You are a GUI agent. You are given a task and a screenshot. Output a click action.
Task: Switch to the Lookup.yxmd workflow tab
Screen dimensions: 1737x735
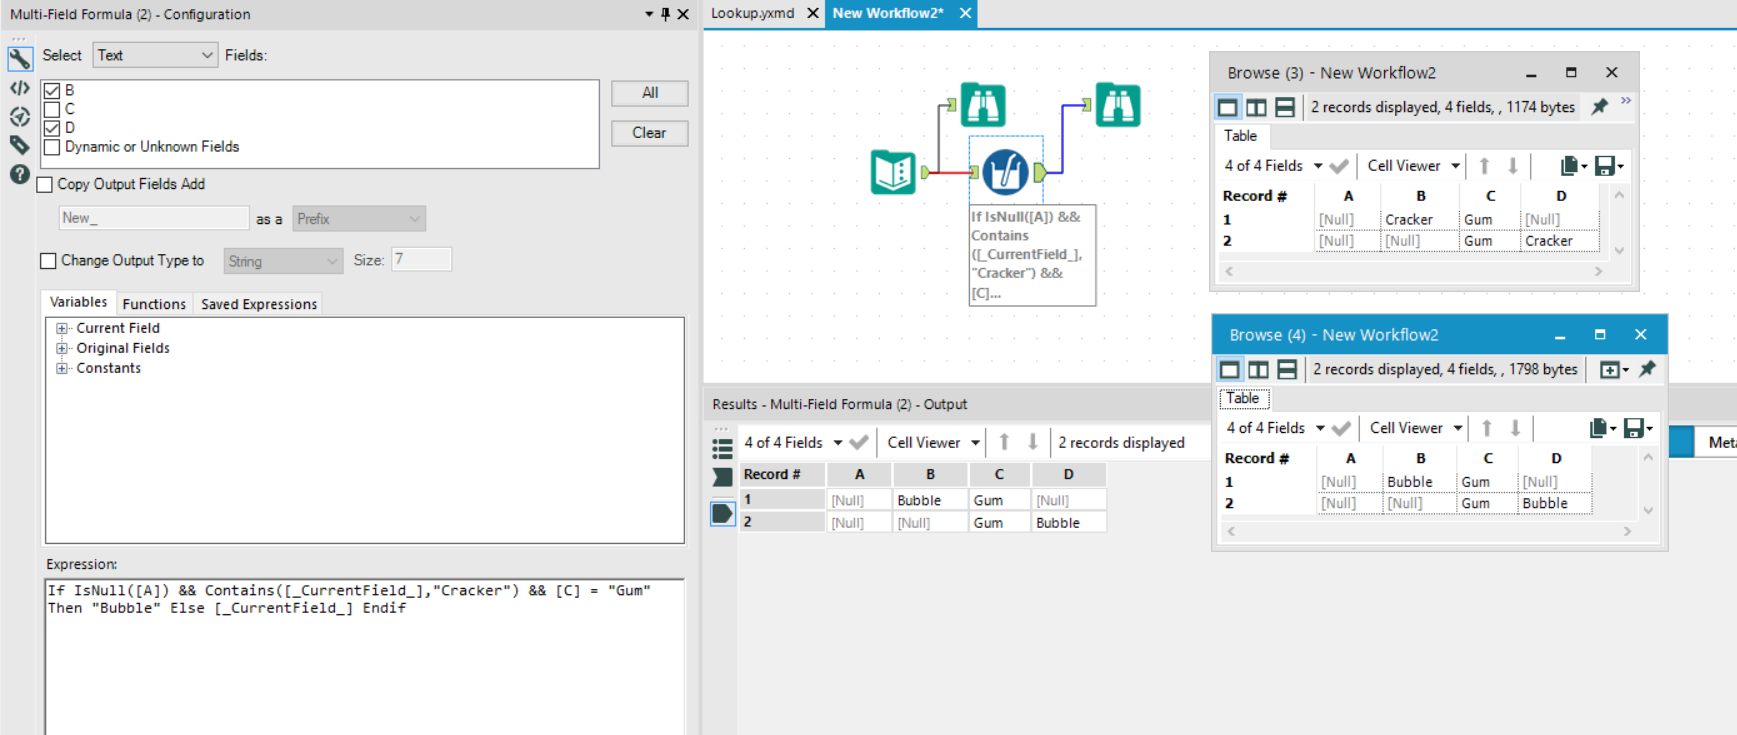[752, 13]
